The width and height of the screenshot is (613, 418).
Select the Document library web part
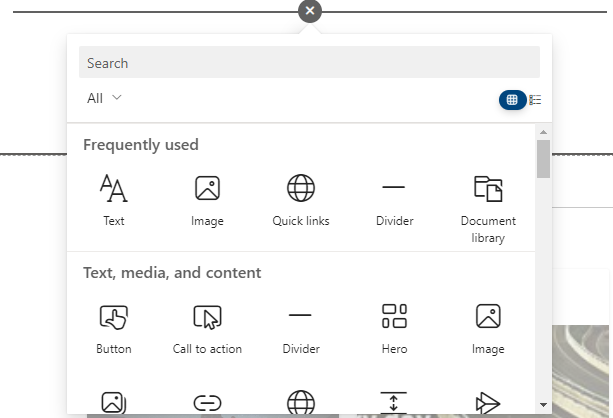tap(488, 208)
